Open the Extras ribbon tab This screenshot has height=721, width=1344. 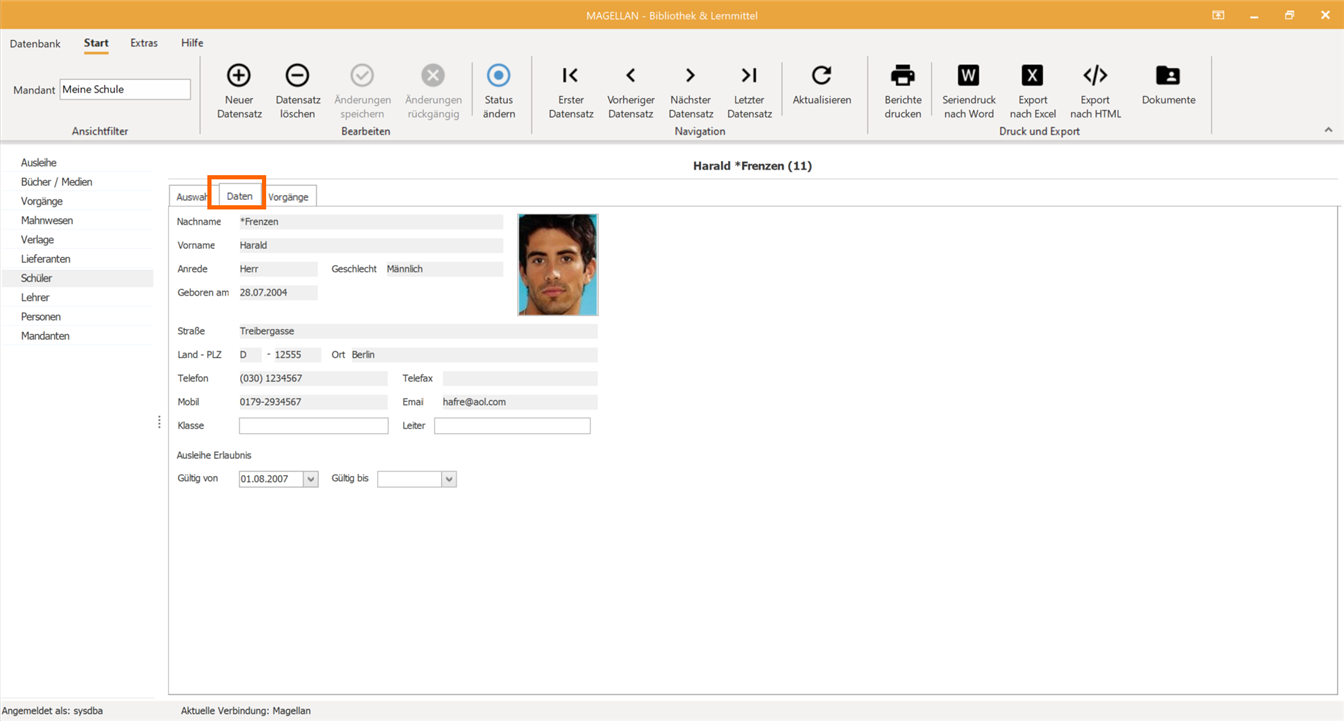point(144,43)
